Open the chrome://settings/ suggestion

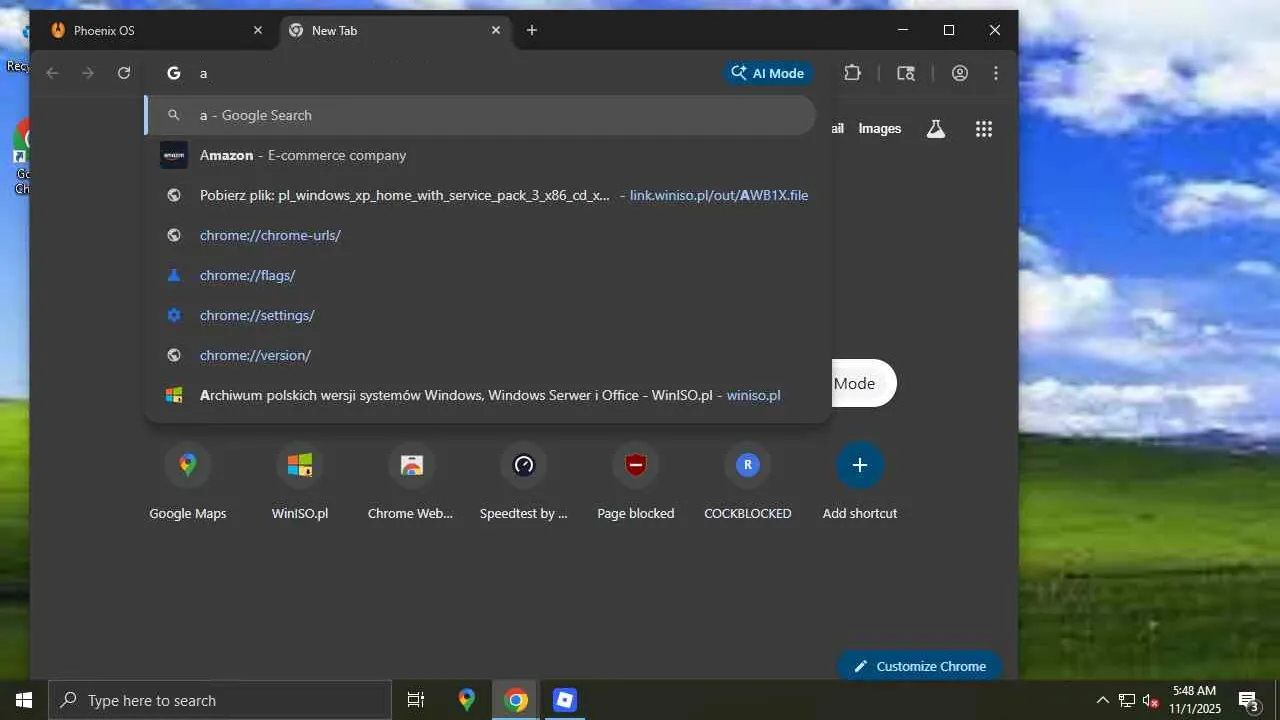[480, 315]
